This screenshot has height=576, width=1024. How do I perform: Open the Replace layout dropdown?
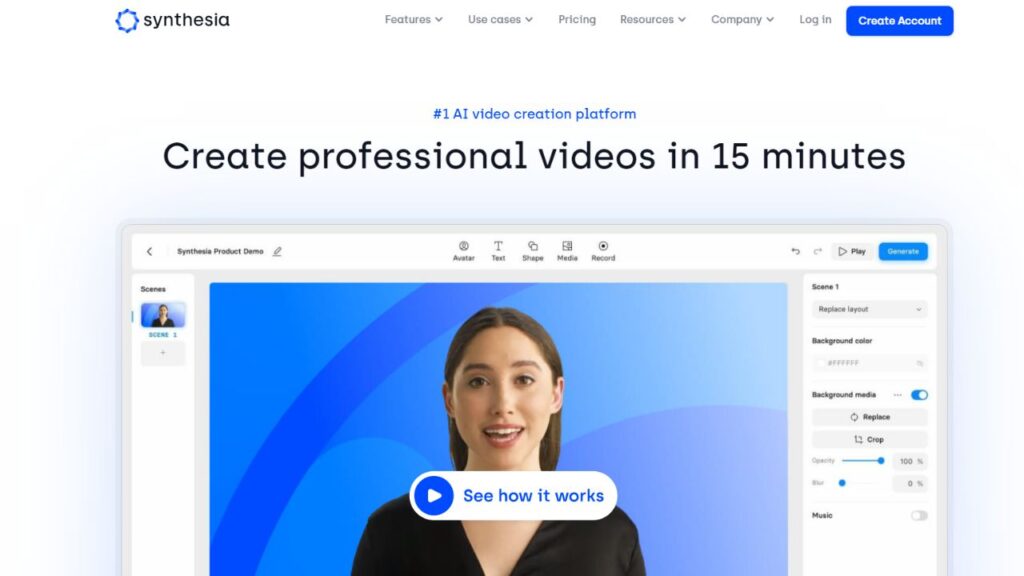tap(869, 310)
